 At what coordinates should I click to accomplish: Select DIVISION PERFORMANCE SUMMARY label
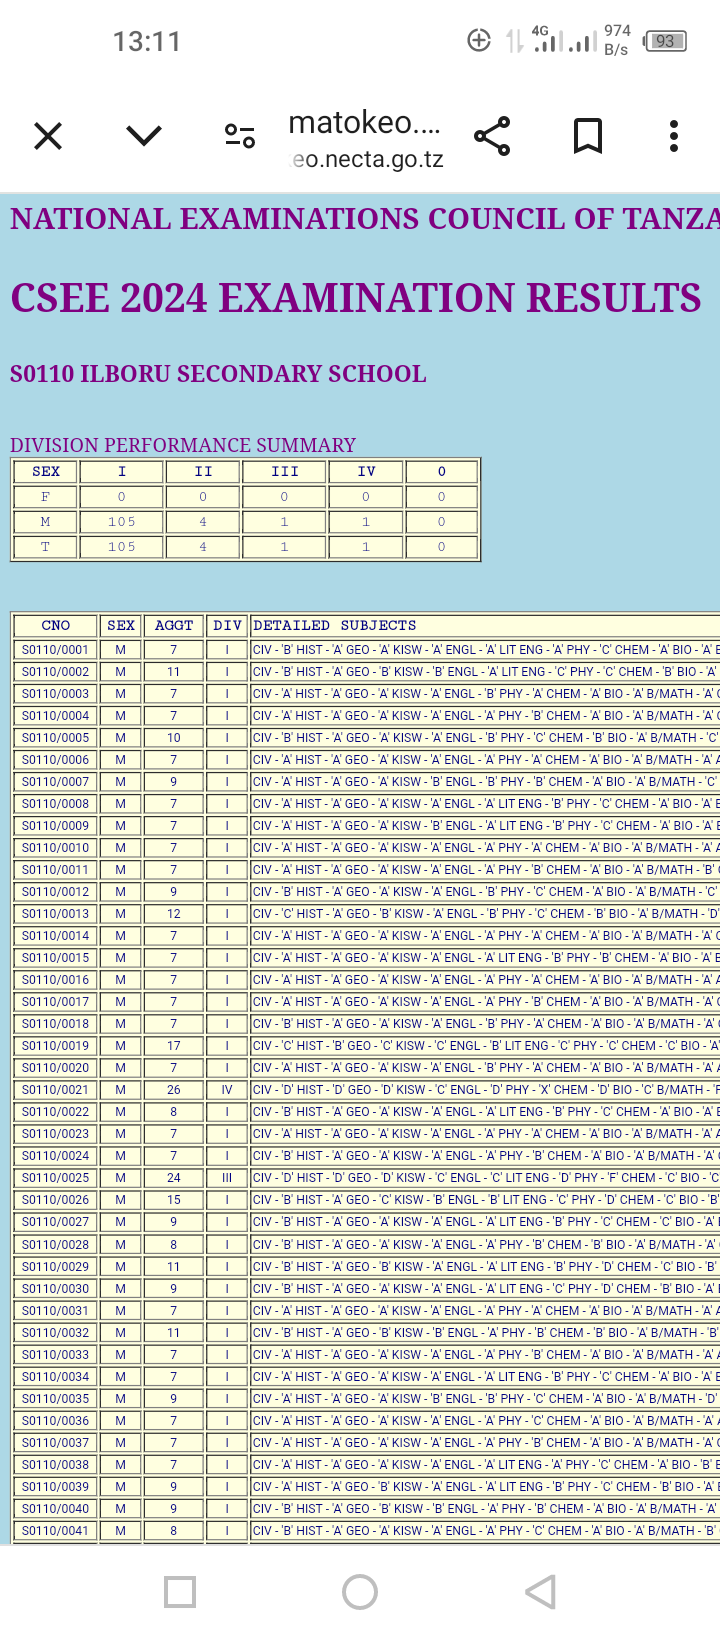point(183,445)
